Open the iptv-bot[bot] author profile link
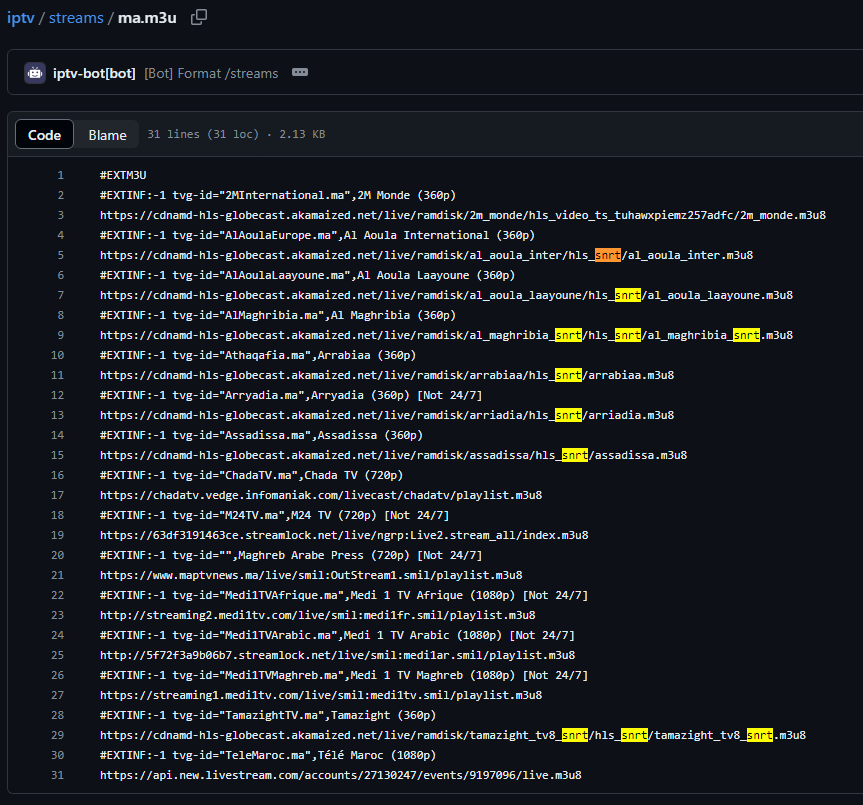 (x=94, y=73)
